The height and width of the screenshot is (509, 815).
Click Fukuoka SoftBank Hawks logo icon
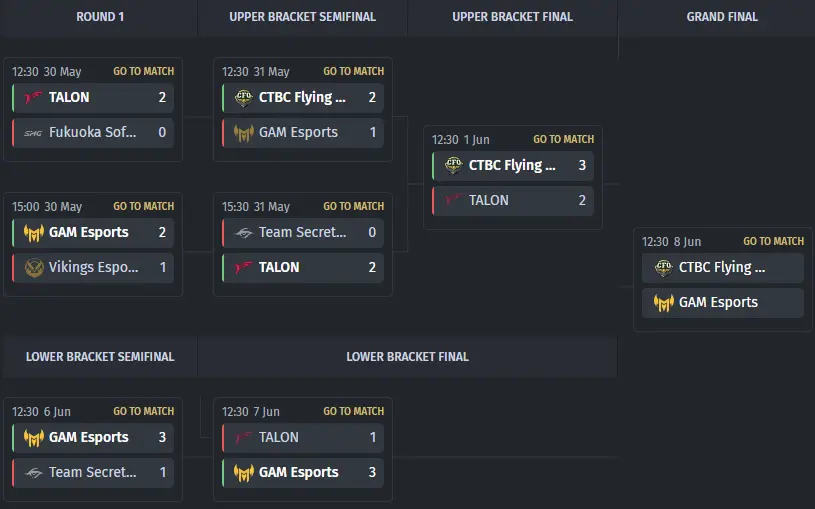pos(33,133)
